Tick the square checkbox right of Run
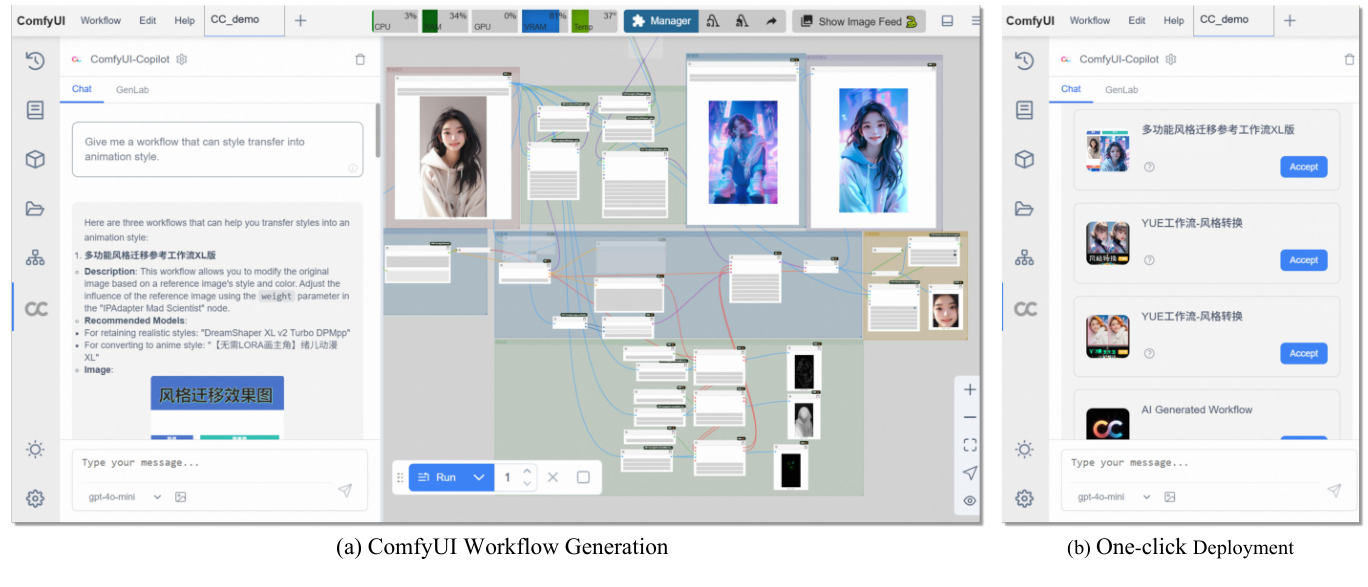1368x587 pixels. [x=583, y=477]
